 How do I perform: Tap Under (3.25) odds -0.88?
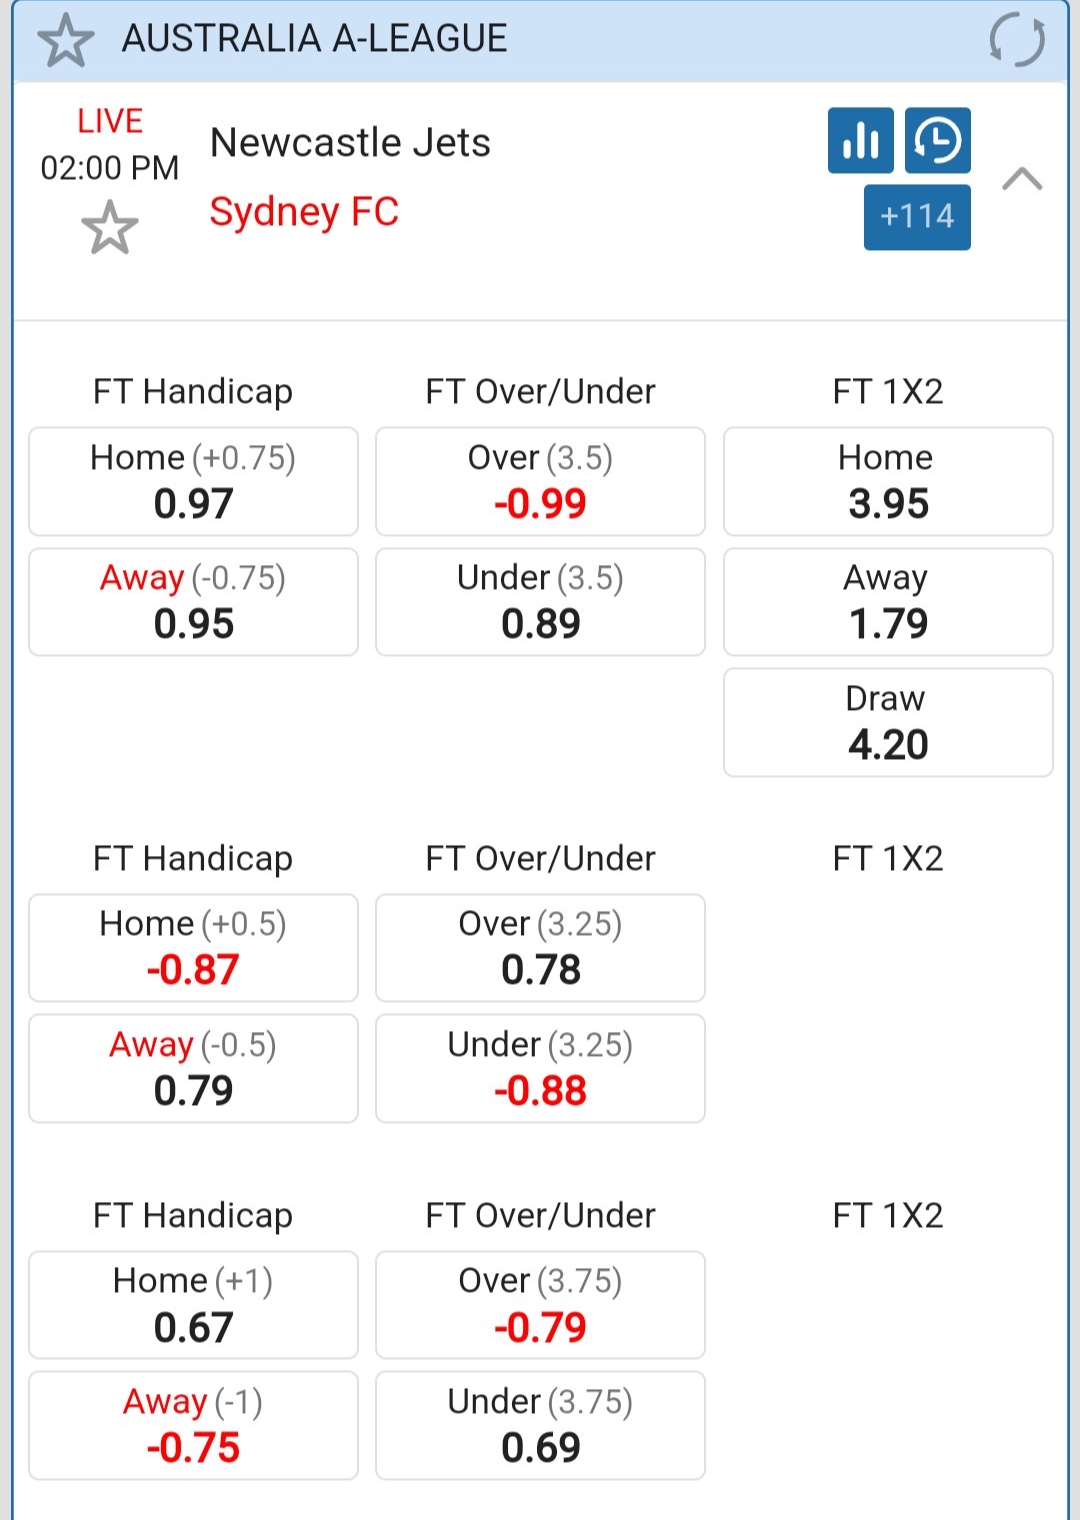[x=540, y=1068]
